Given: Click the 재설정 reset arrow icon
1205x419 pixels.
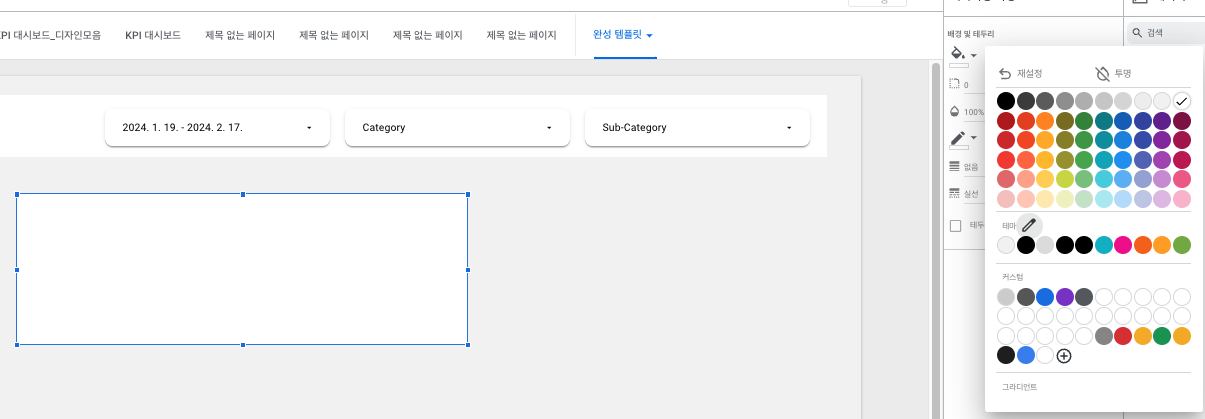Looking at the screenshot, I should click(x=1005, y=73).
